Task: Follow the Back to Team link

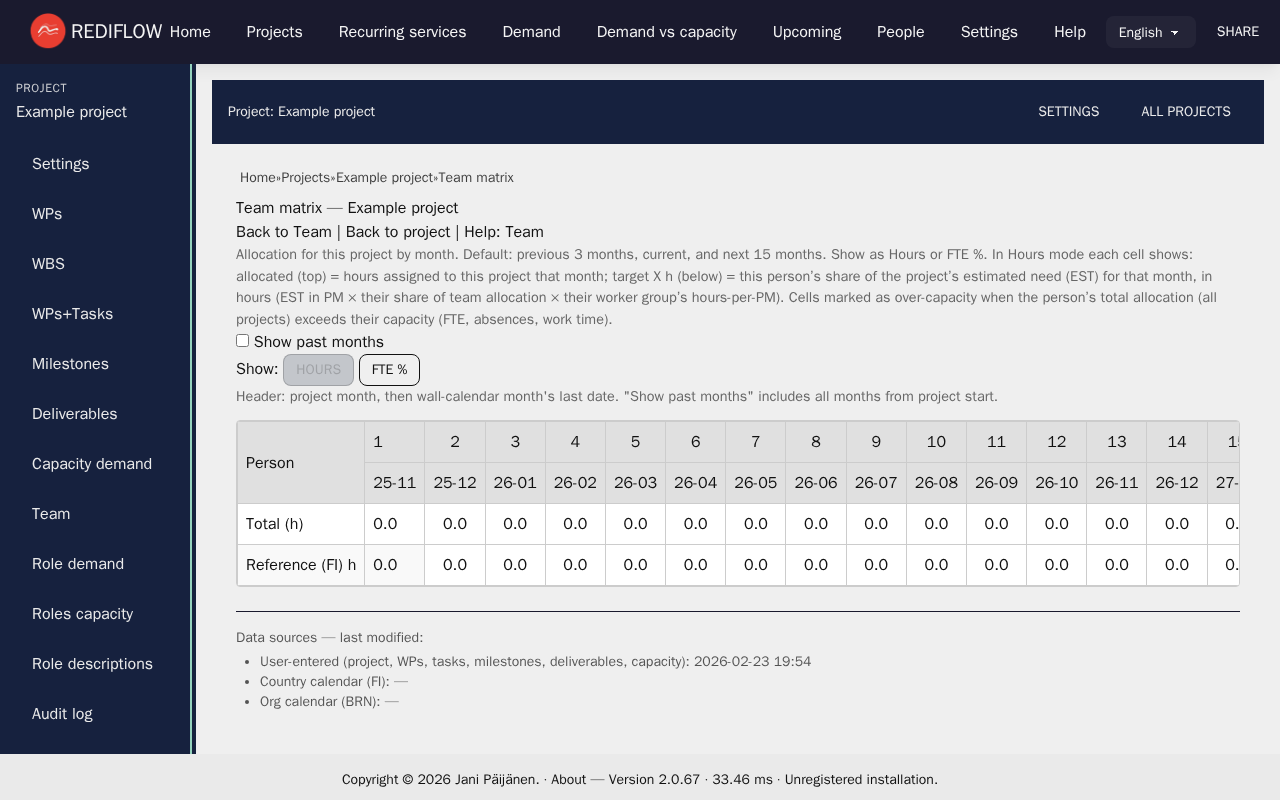Action: [284, 232]
